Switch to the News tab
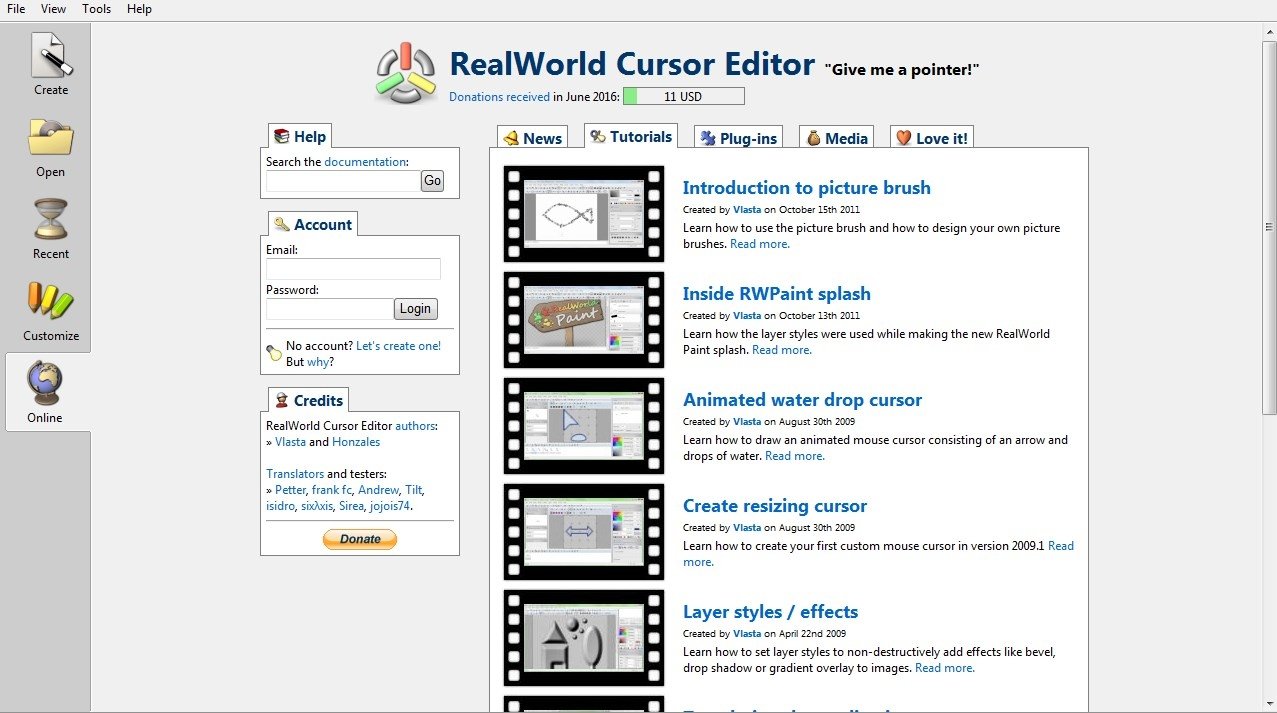Screen dimensions: 1277x713 coord(532,138)
